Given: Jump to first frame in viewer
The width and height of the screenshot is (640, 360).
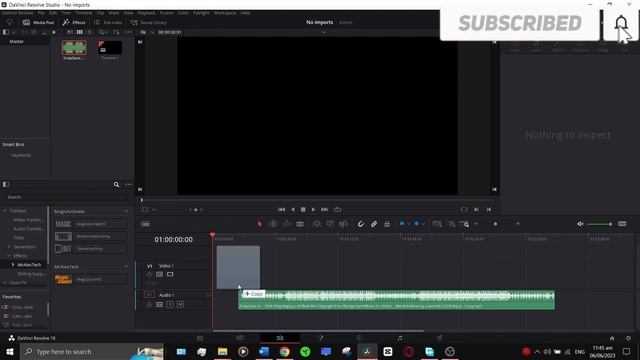Looking at the screenshot, I should [281, 209].
